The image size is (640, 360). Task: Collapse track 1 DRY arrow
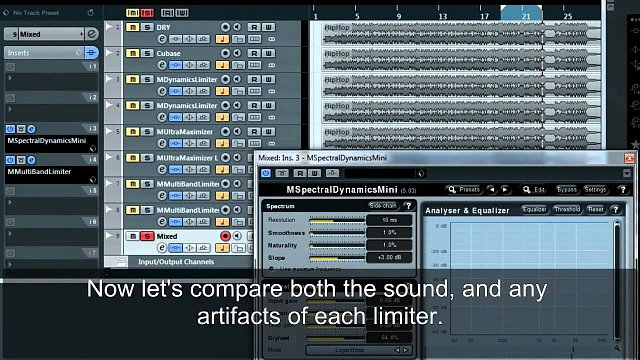click(x=109, y=27)
